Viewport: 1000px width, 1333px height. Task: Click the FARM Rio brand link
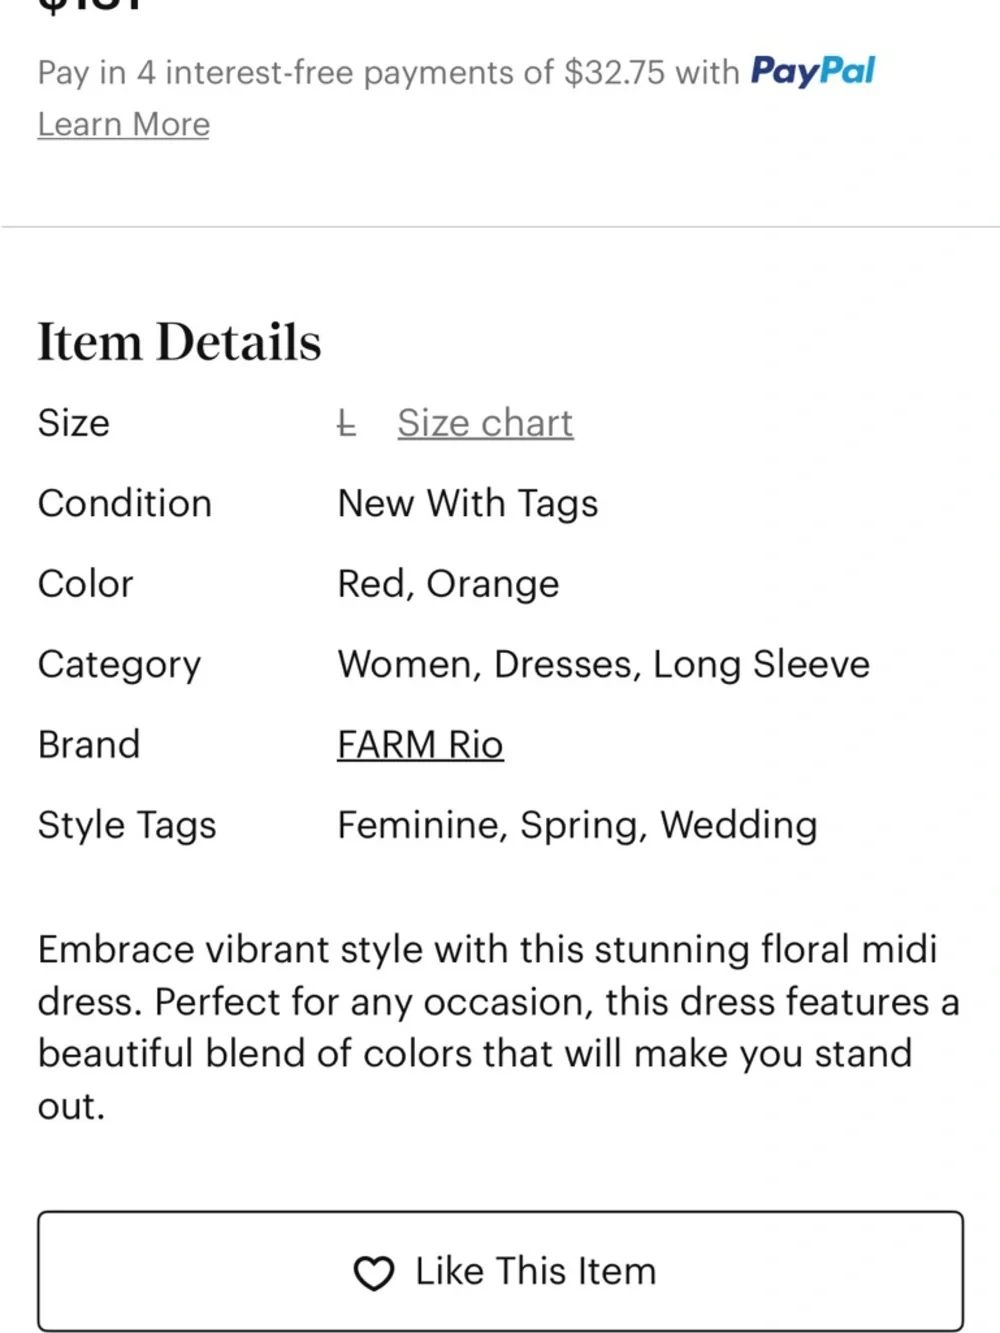[x=420, y=744]
